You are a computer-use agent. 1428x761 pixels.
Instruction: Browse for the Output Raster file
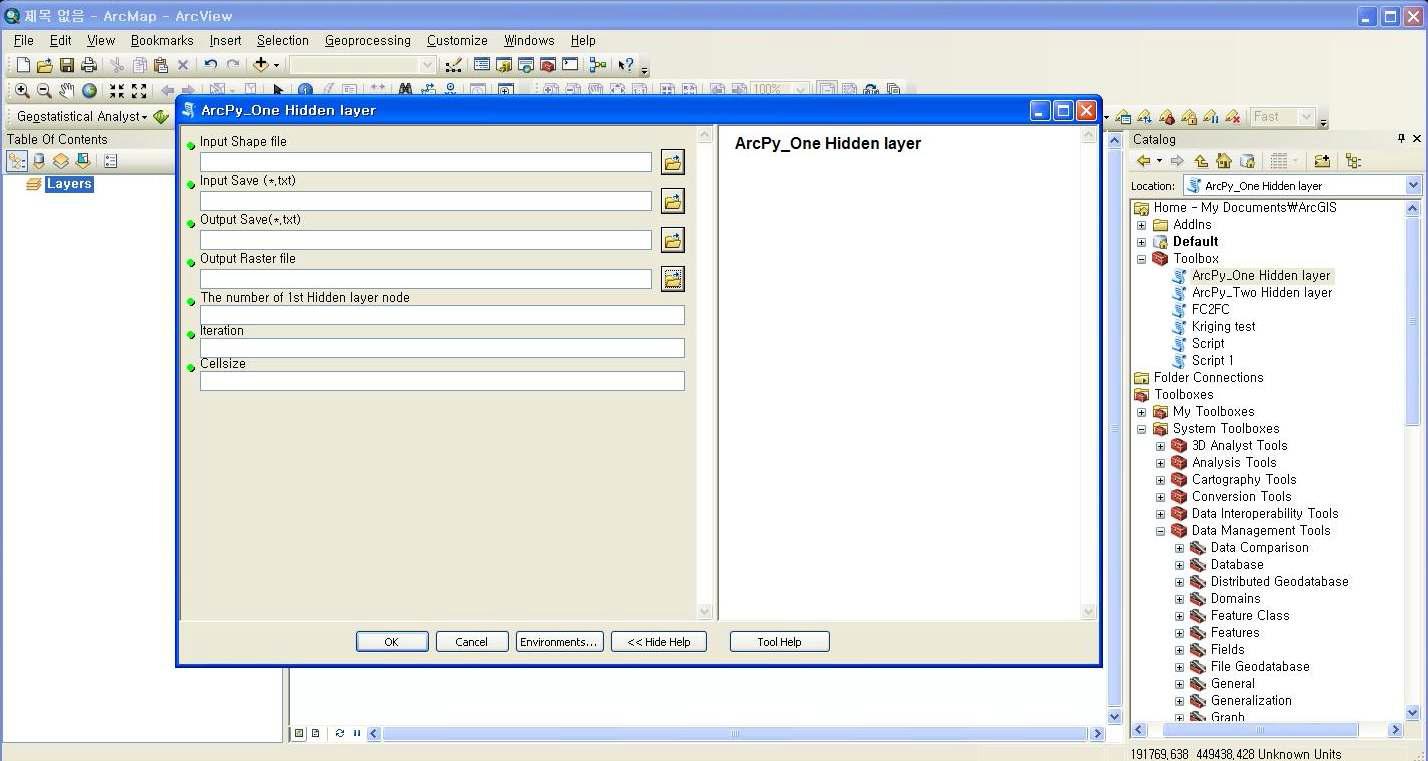673,279
